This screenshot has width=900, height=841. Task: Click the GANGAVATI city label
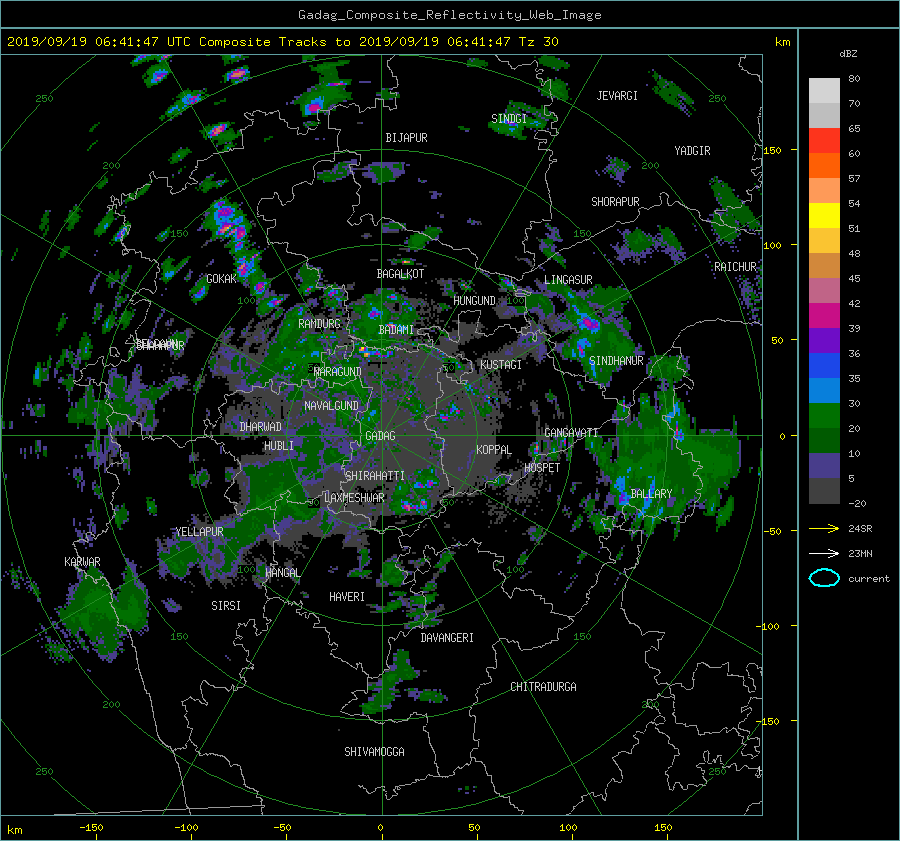pos(571,432)
